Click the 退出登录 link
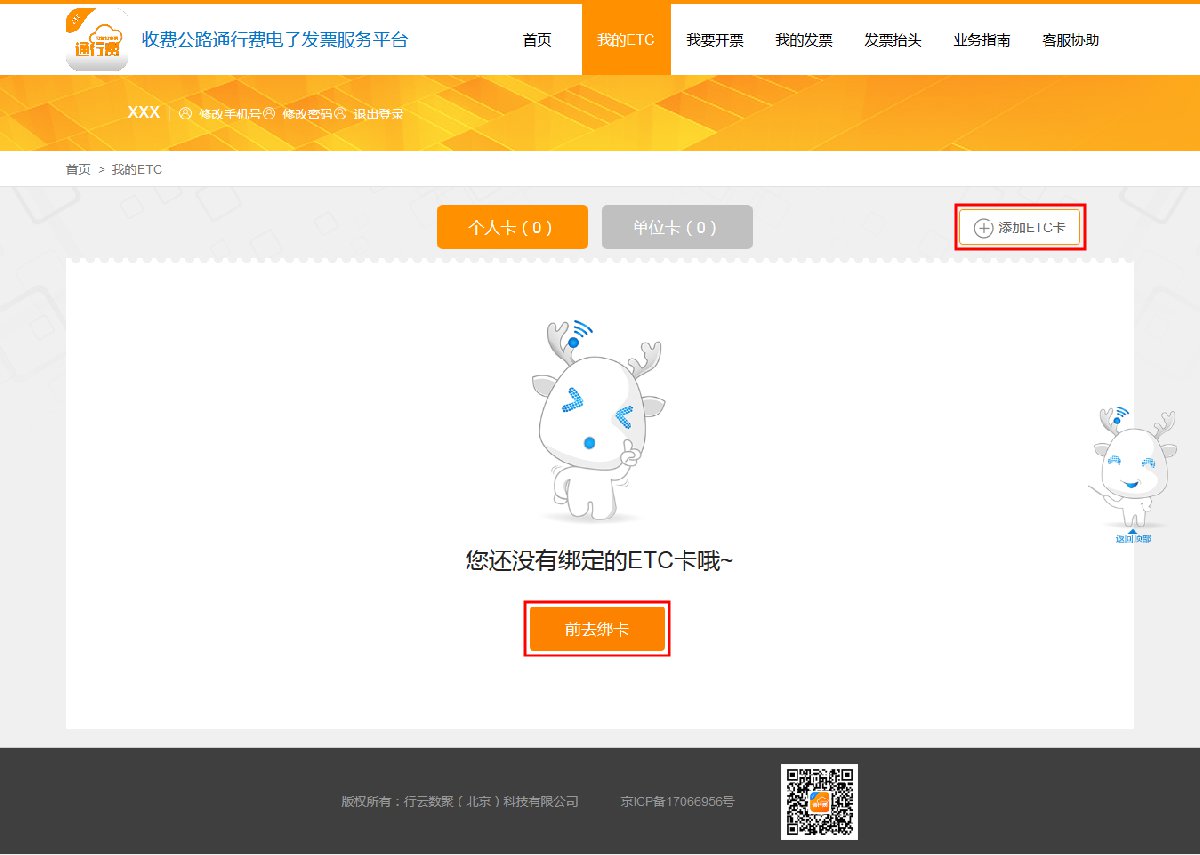 coord(379,114)
